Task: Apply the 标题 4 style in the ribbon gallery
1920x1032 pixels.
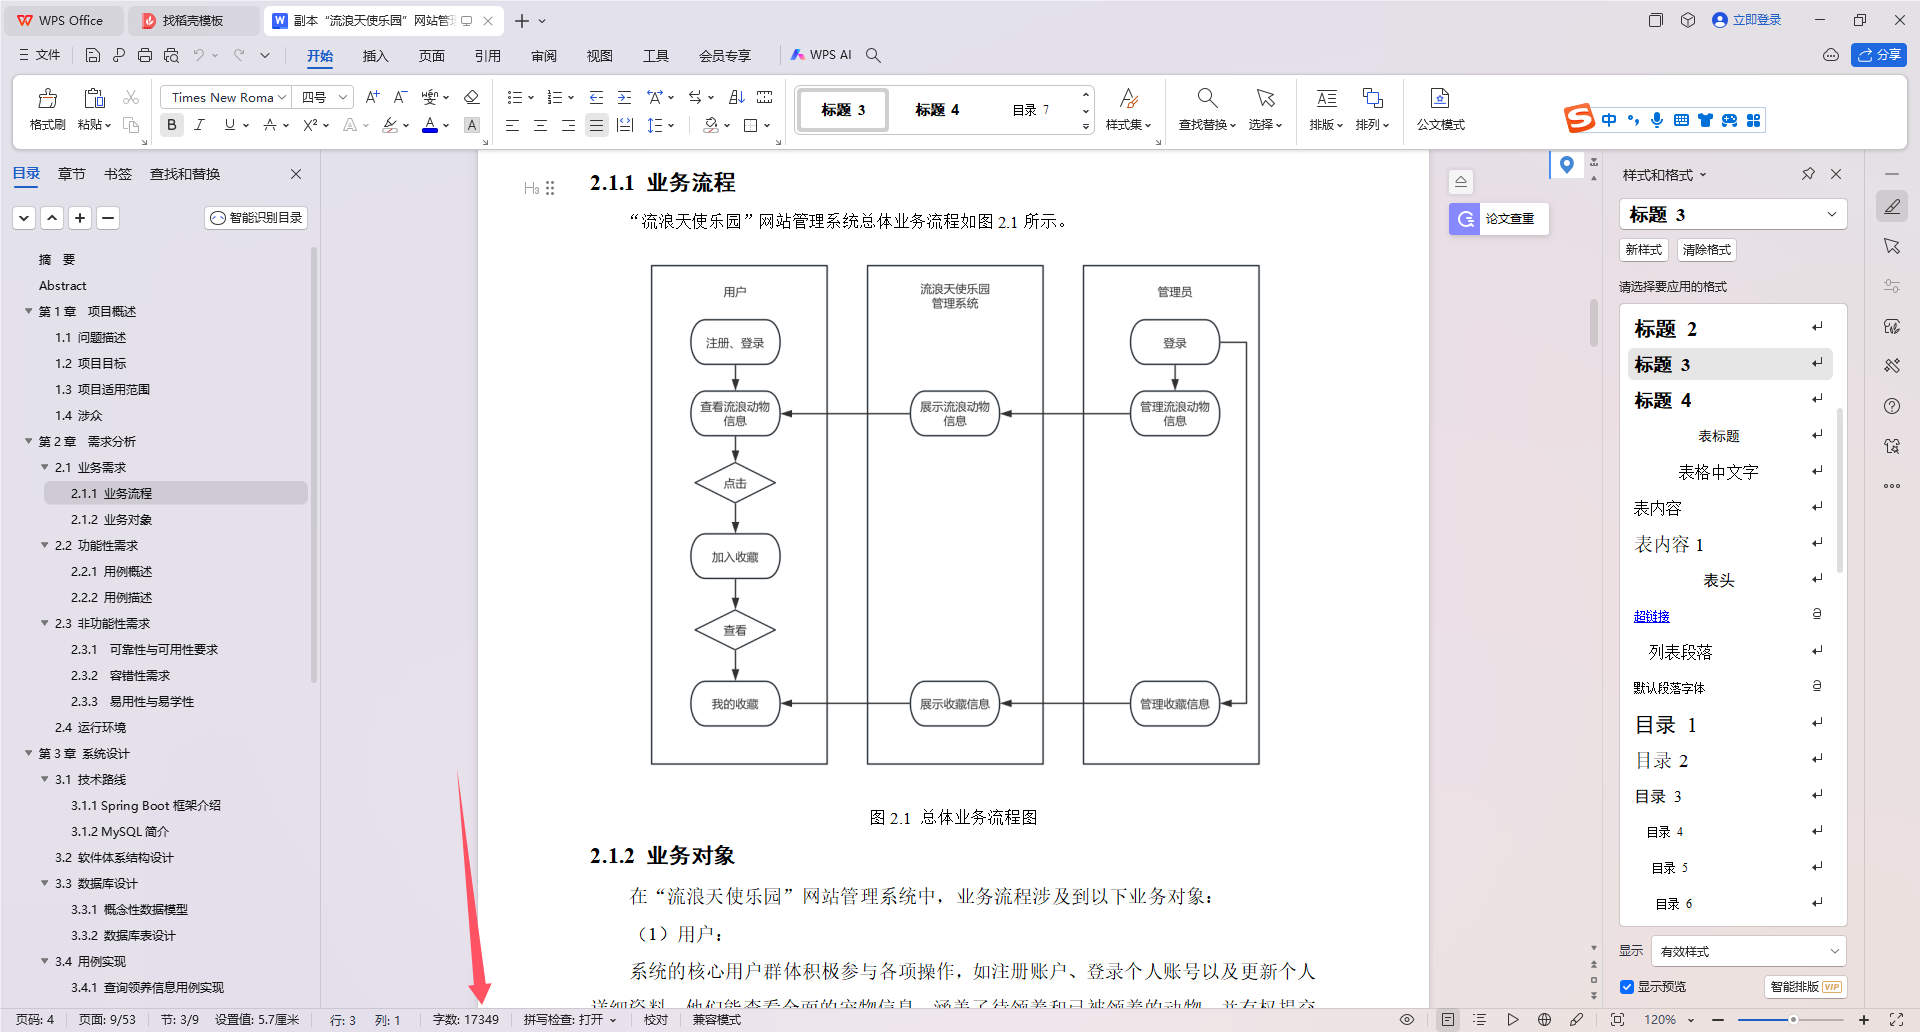Action: point(937,109)
